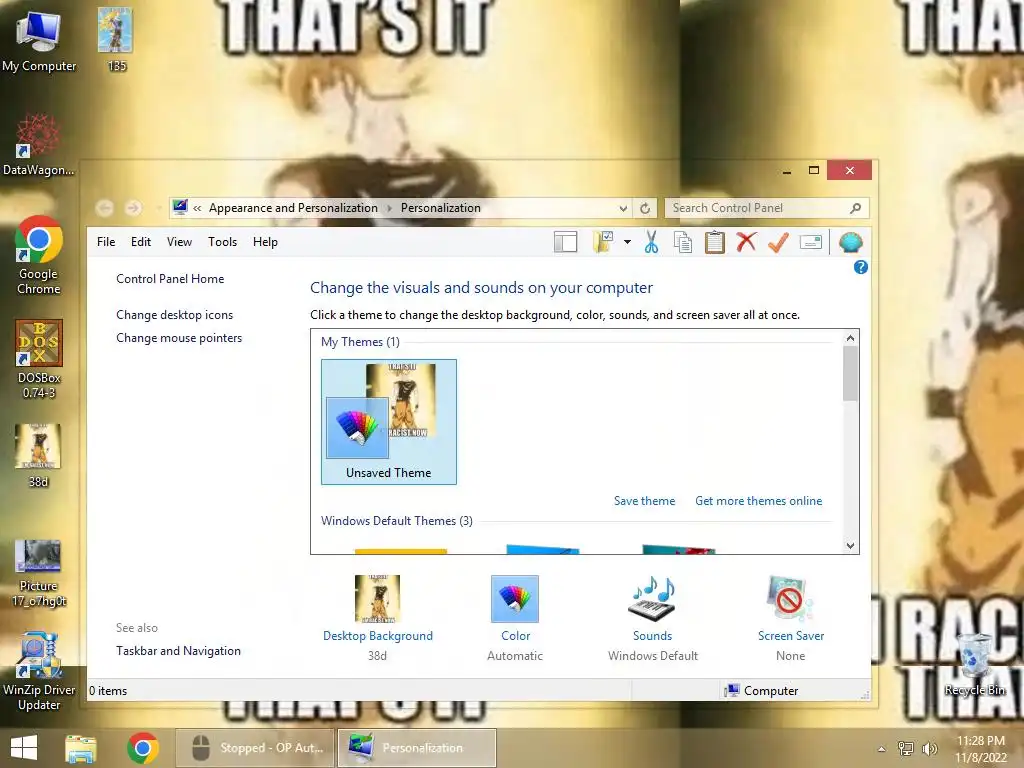The height and width of the screenshot is (768, 1024).
Task: Click the Refresh button in address bar
Action: point(645,208)
